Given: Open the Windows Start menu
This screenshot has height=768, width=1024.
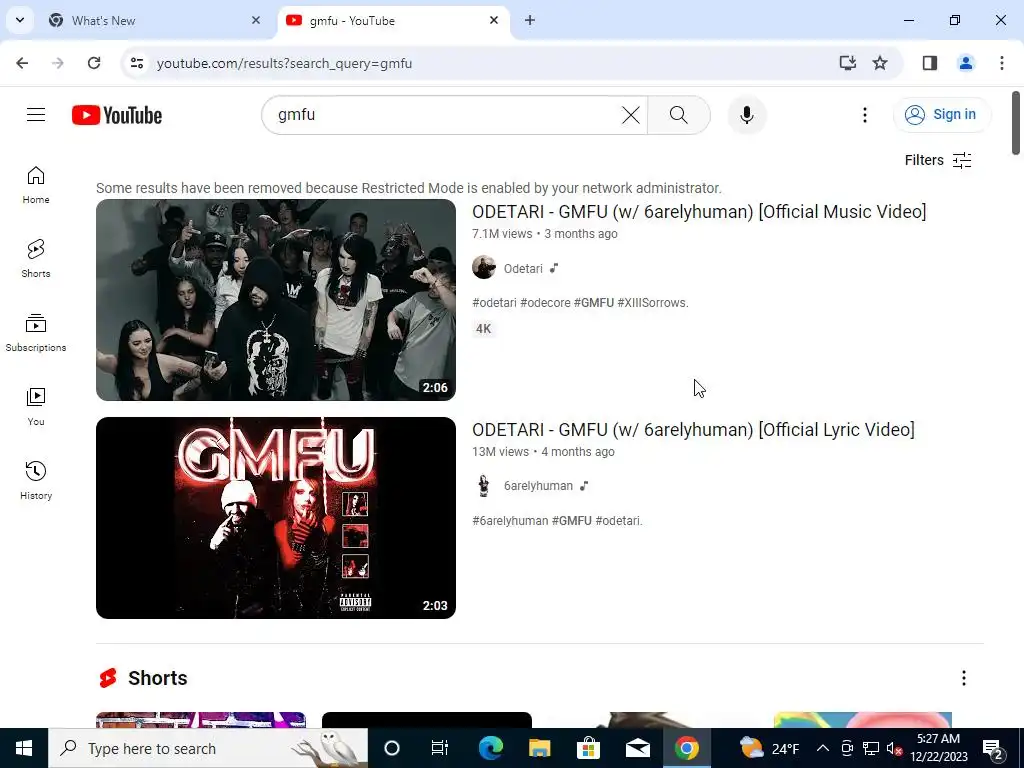Looking at the screenshot, I should [x=24, y=748].
